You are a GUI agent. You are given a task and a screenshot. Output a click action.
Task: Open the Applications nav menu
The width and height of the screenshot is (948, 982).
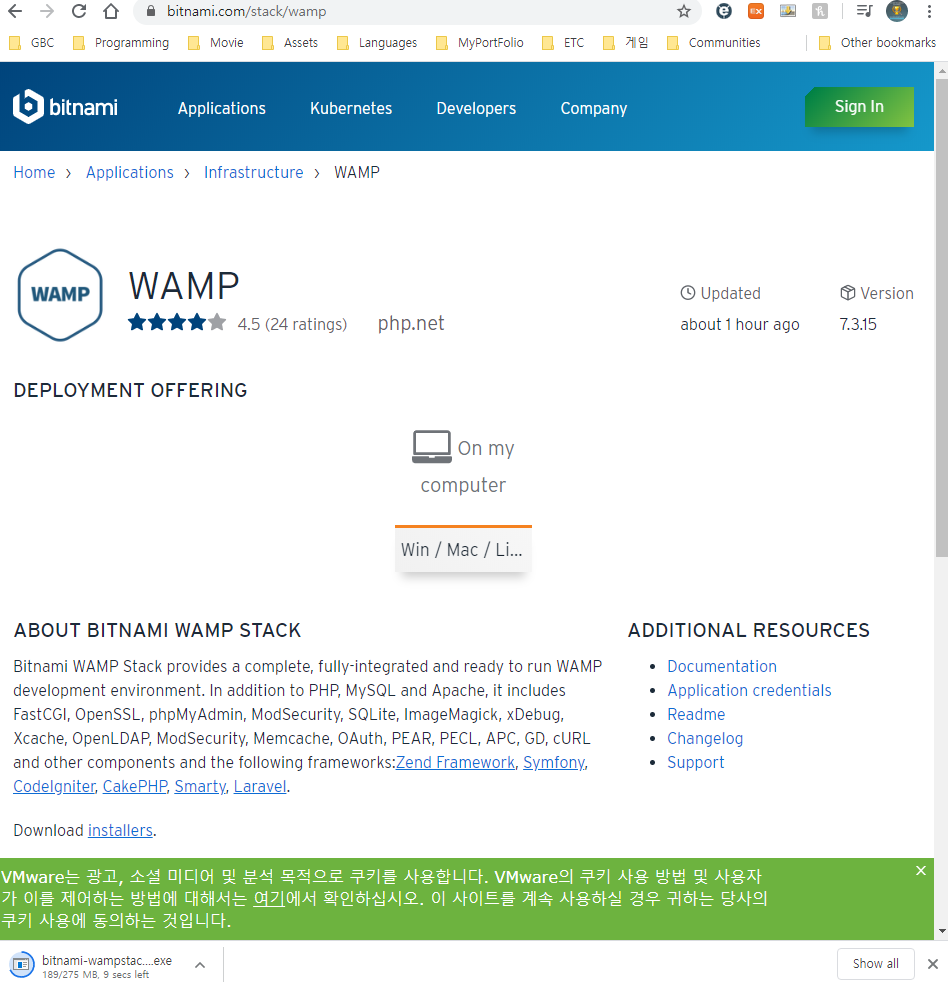click(222, 108)
